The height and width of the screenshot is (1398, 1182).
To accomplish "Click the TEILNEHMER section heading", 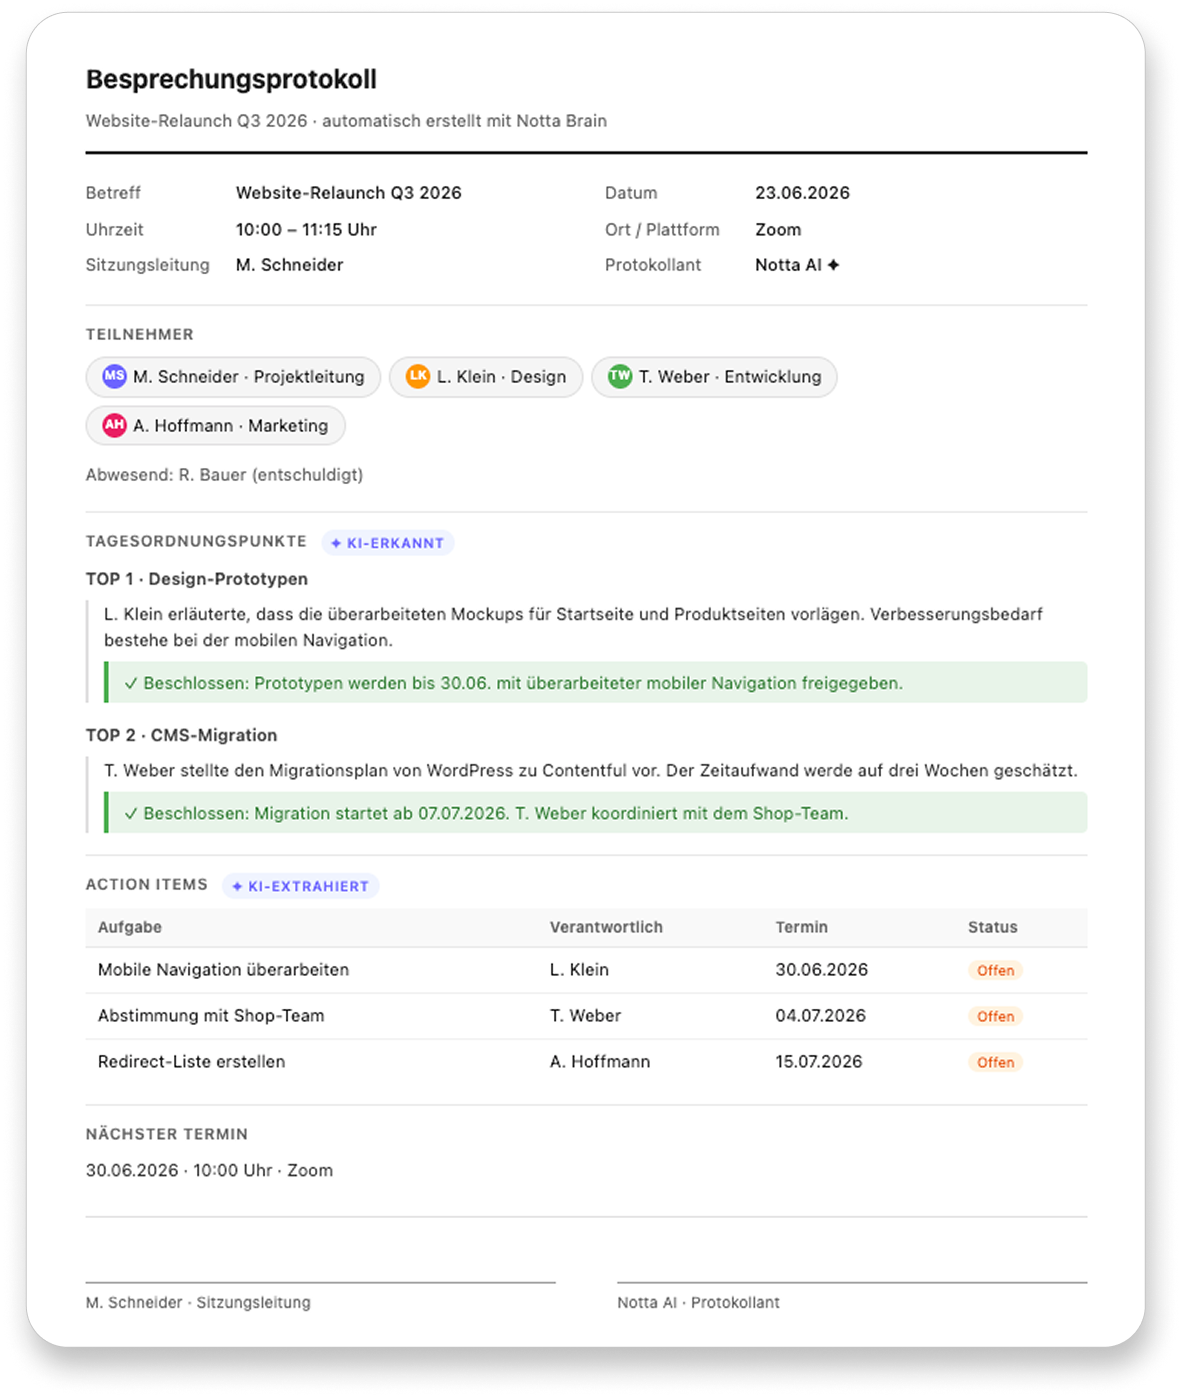I will 140,335.
